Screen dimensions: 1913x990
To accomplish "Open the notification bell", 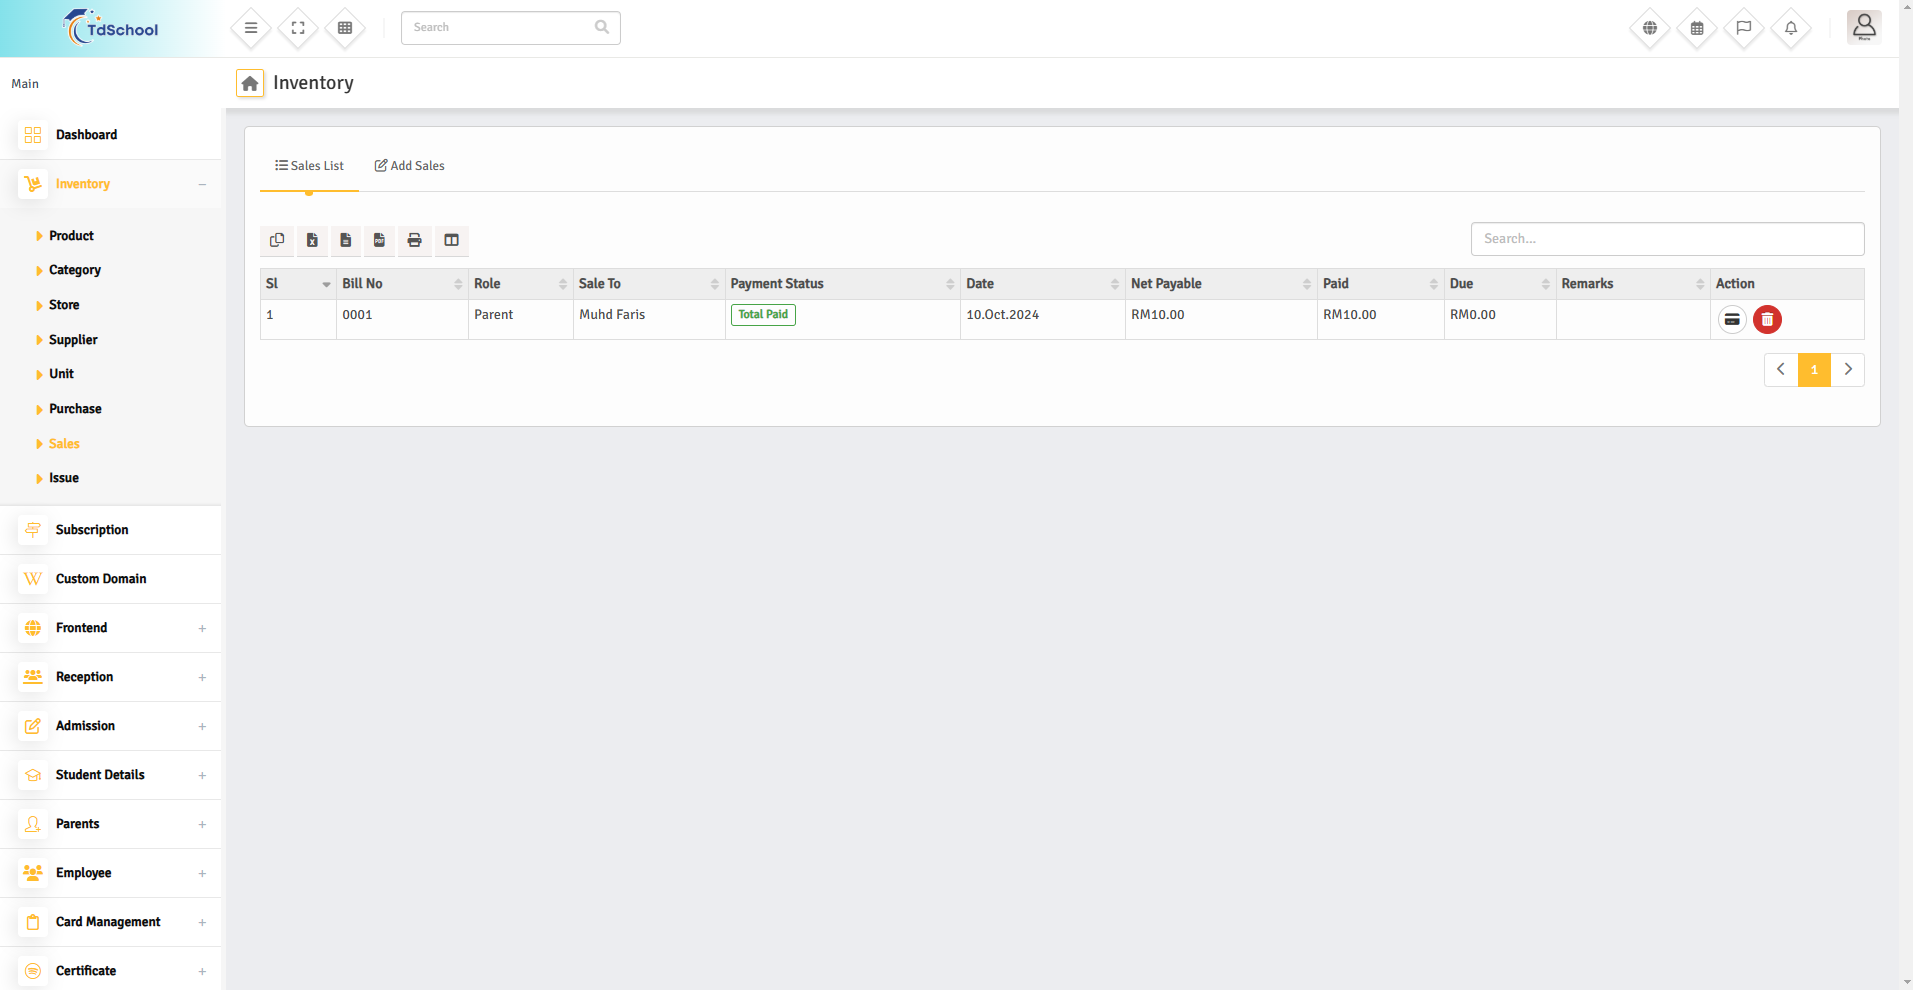I will 1790,28.
